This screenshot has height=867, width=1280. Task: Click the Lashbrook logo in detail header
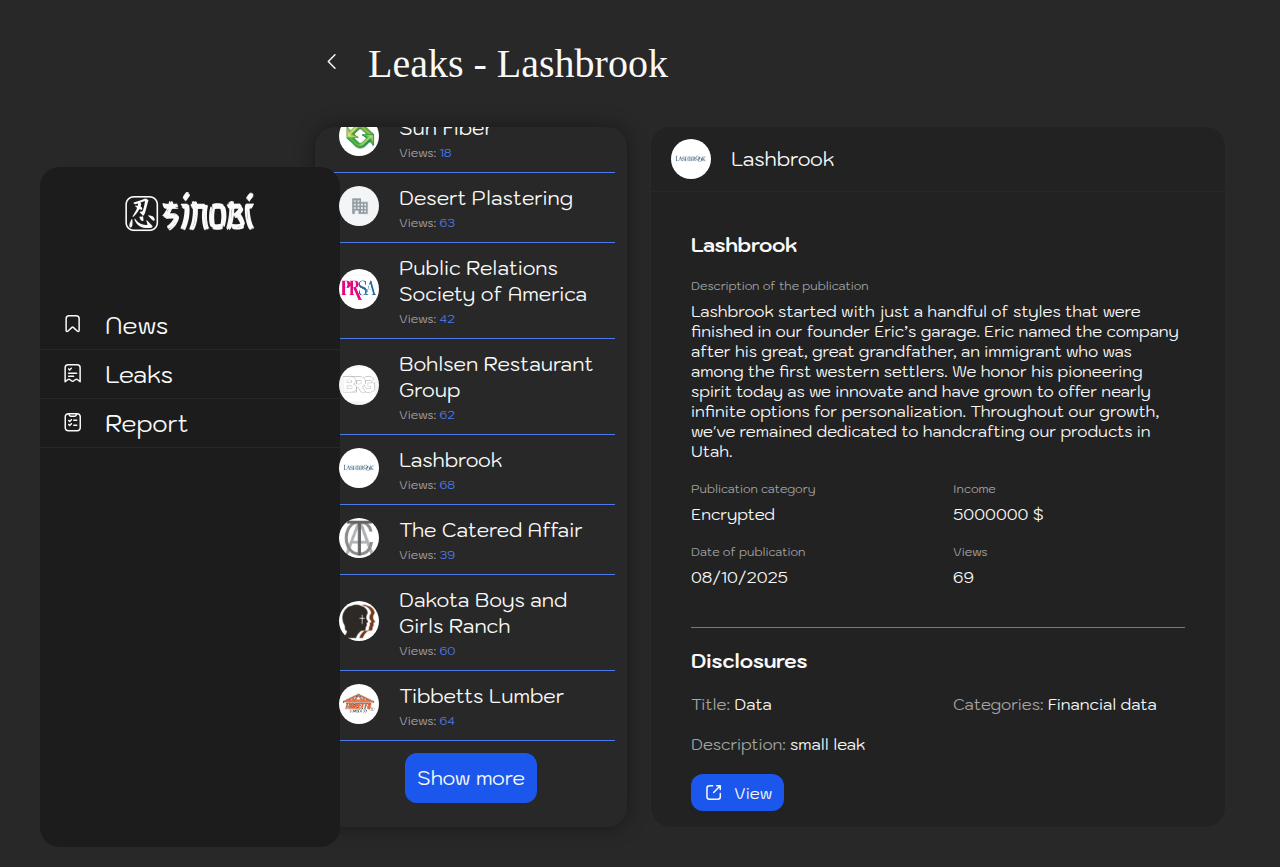(691, 159)
